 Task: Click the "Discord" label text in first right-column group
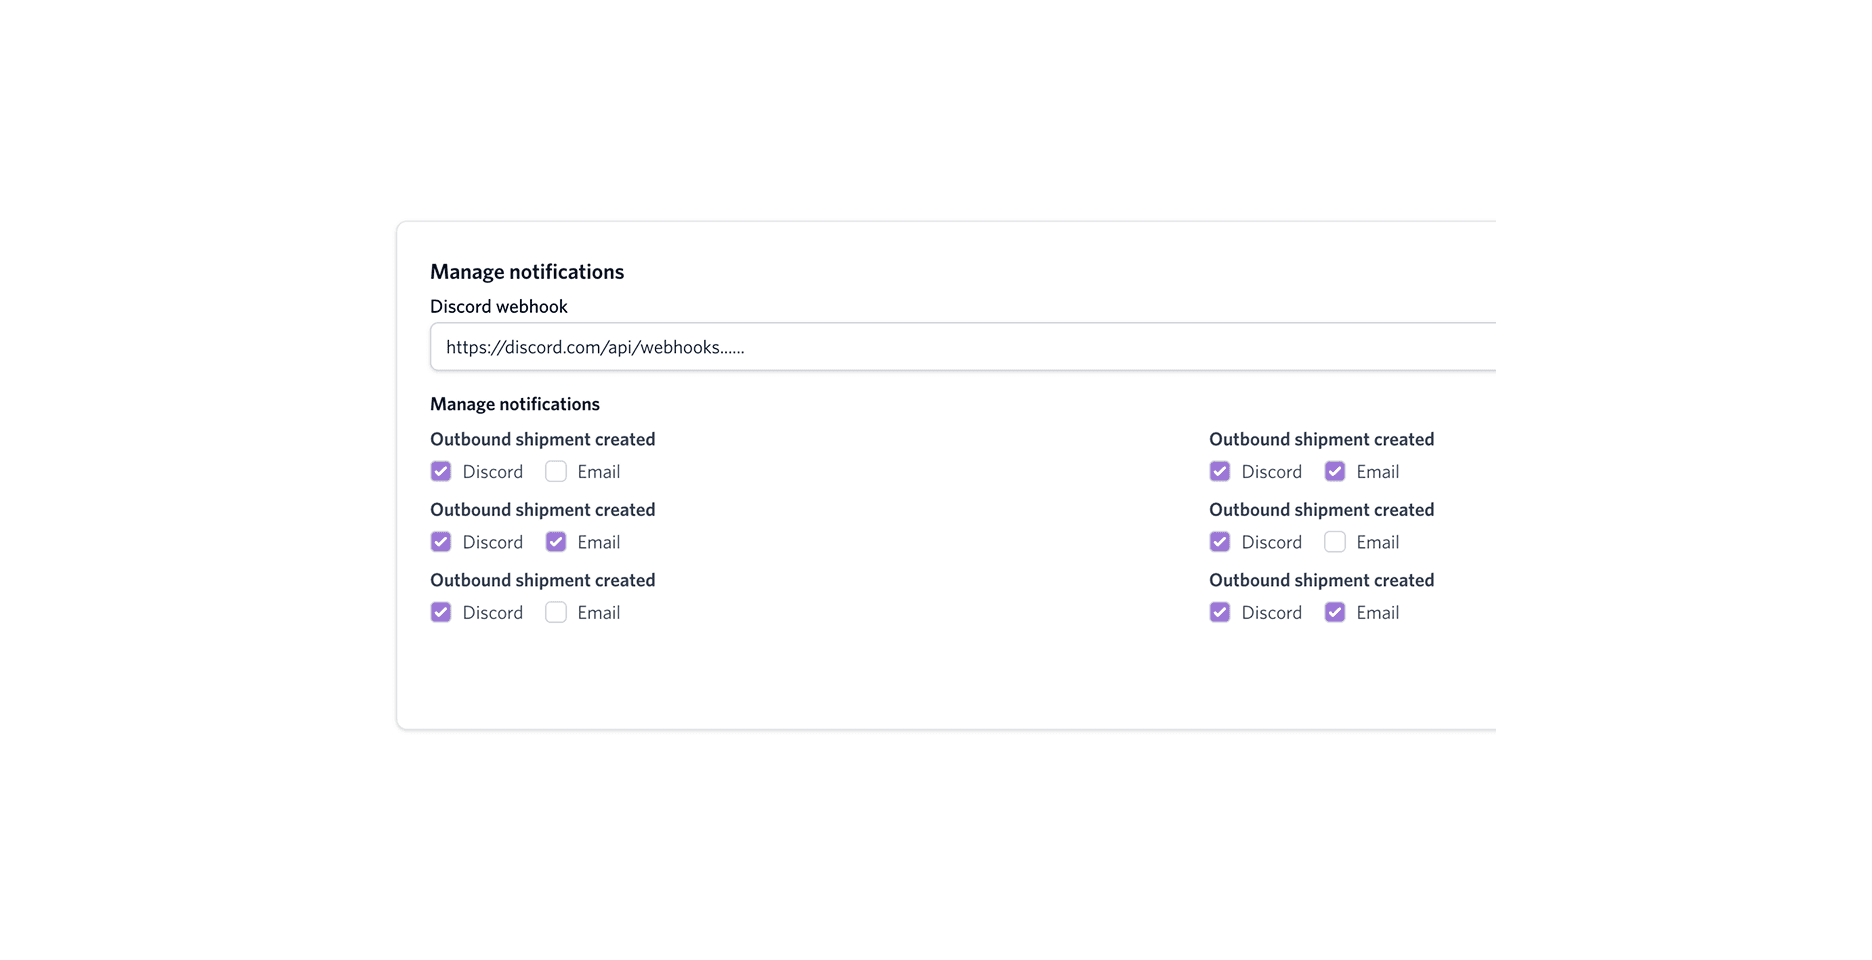[x=1271, y=472]
